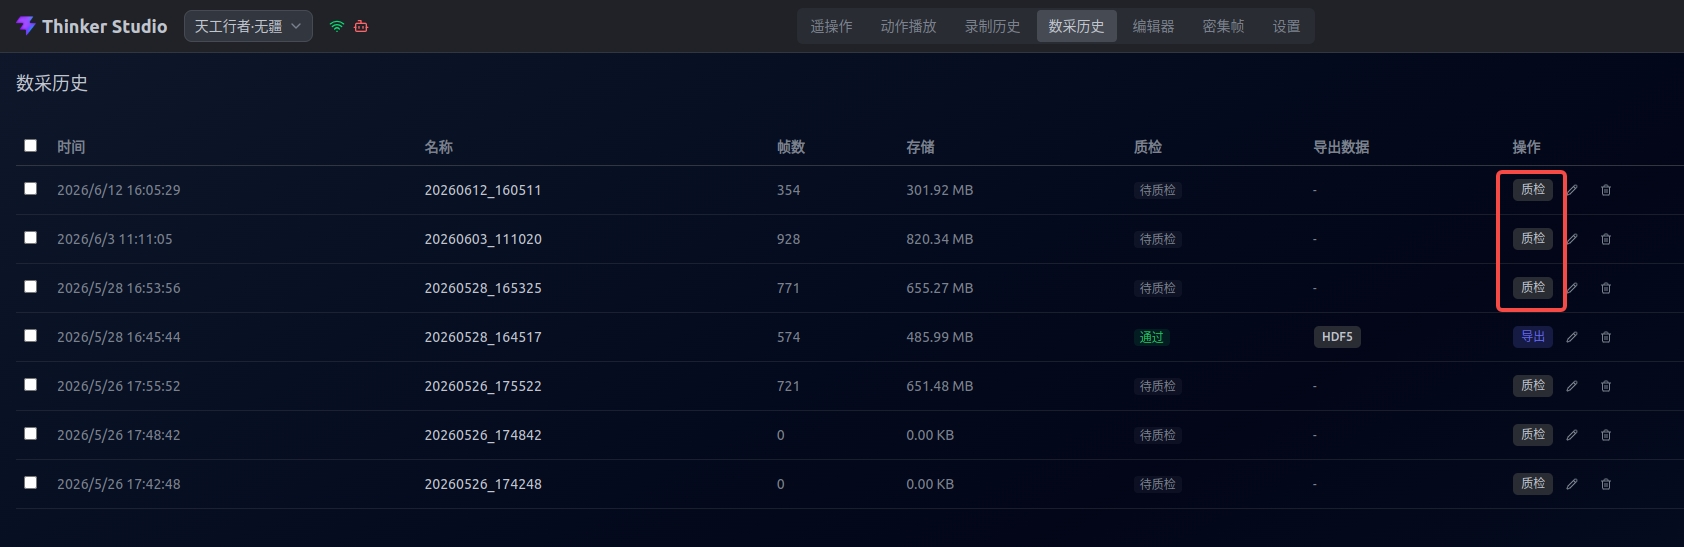Image resolution: width=1684 pixels, height=547 pixels.
Task: Delete record 20260528_164517 with trash icon
Action: 1606,337
